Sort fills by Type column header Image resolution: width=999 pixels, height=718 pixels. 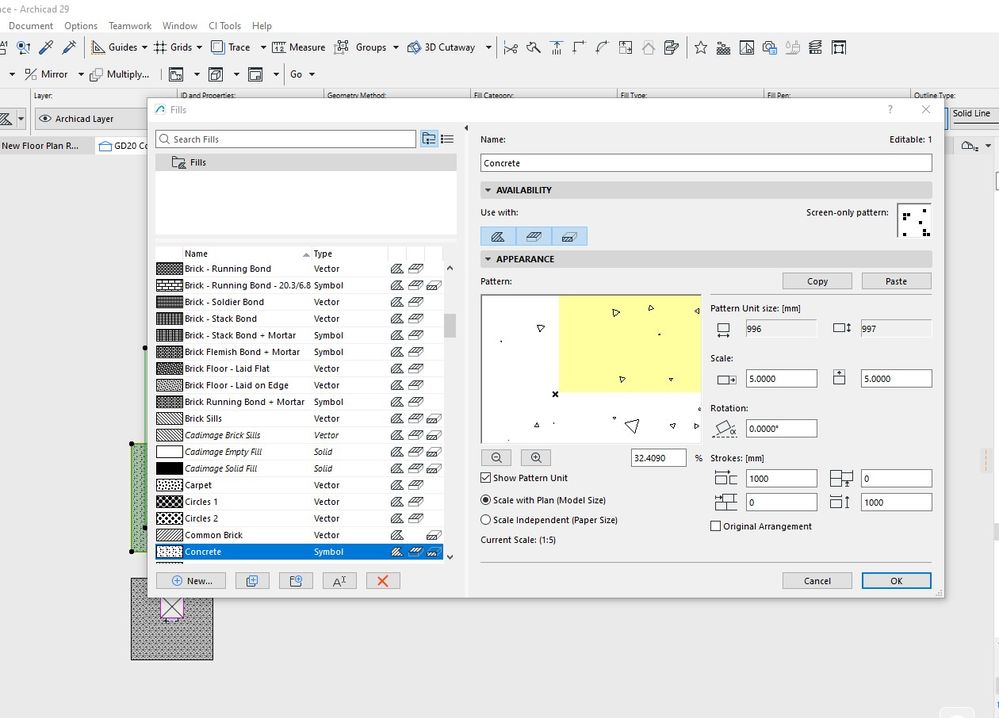tap(349, 254)
